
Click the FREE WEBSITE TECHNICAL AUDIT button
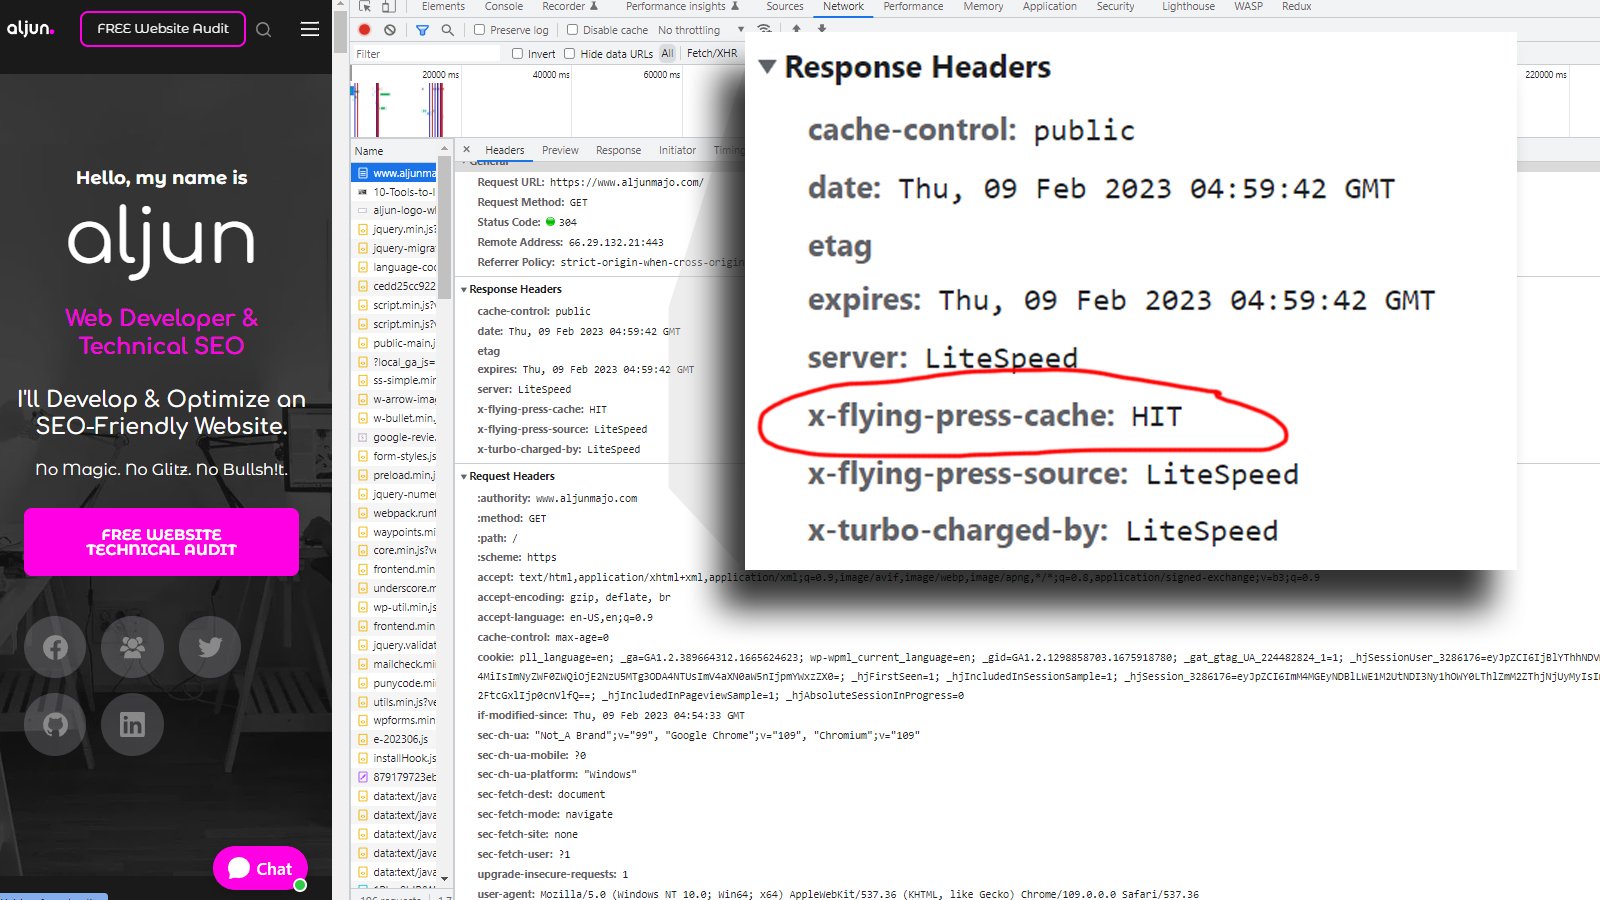click(x=161, y=542)
